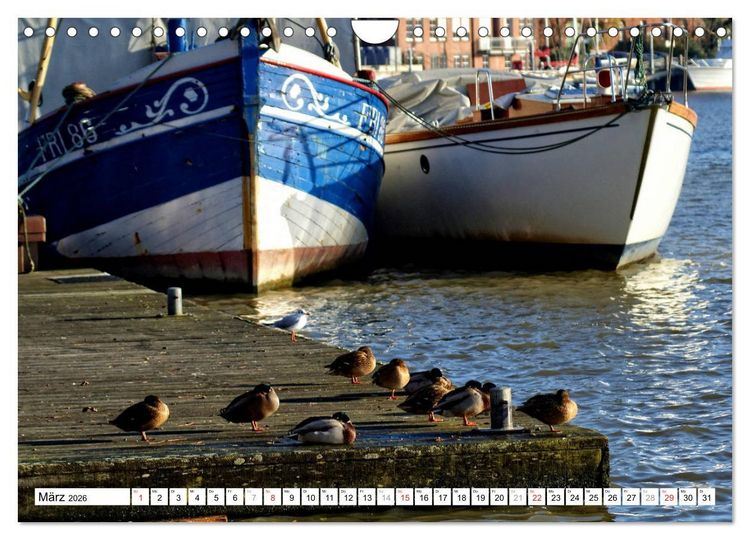Screen dimensions: 750x540
Task: Click the lone duck at the dock's right corner
Action: (x=548, y=409)
